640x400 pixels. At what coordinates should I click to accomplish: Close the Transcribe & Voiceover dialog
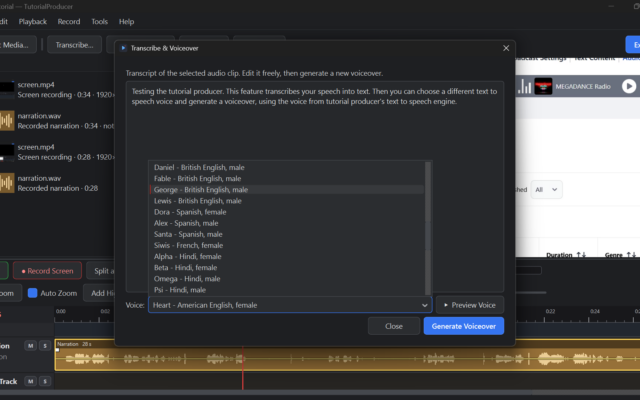506,48
